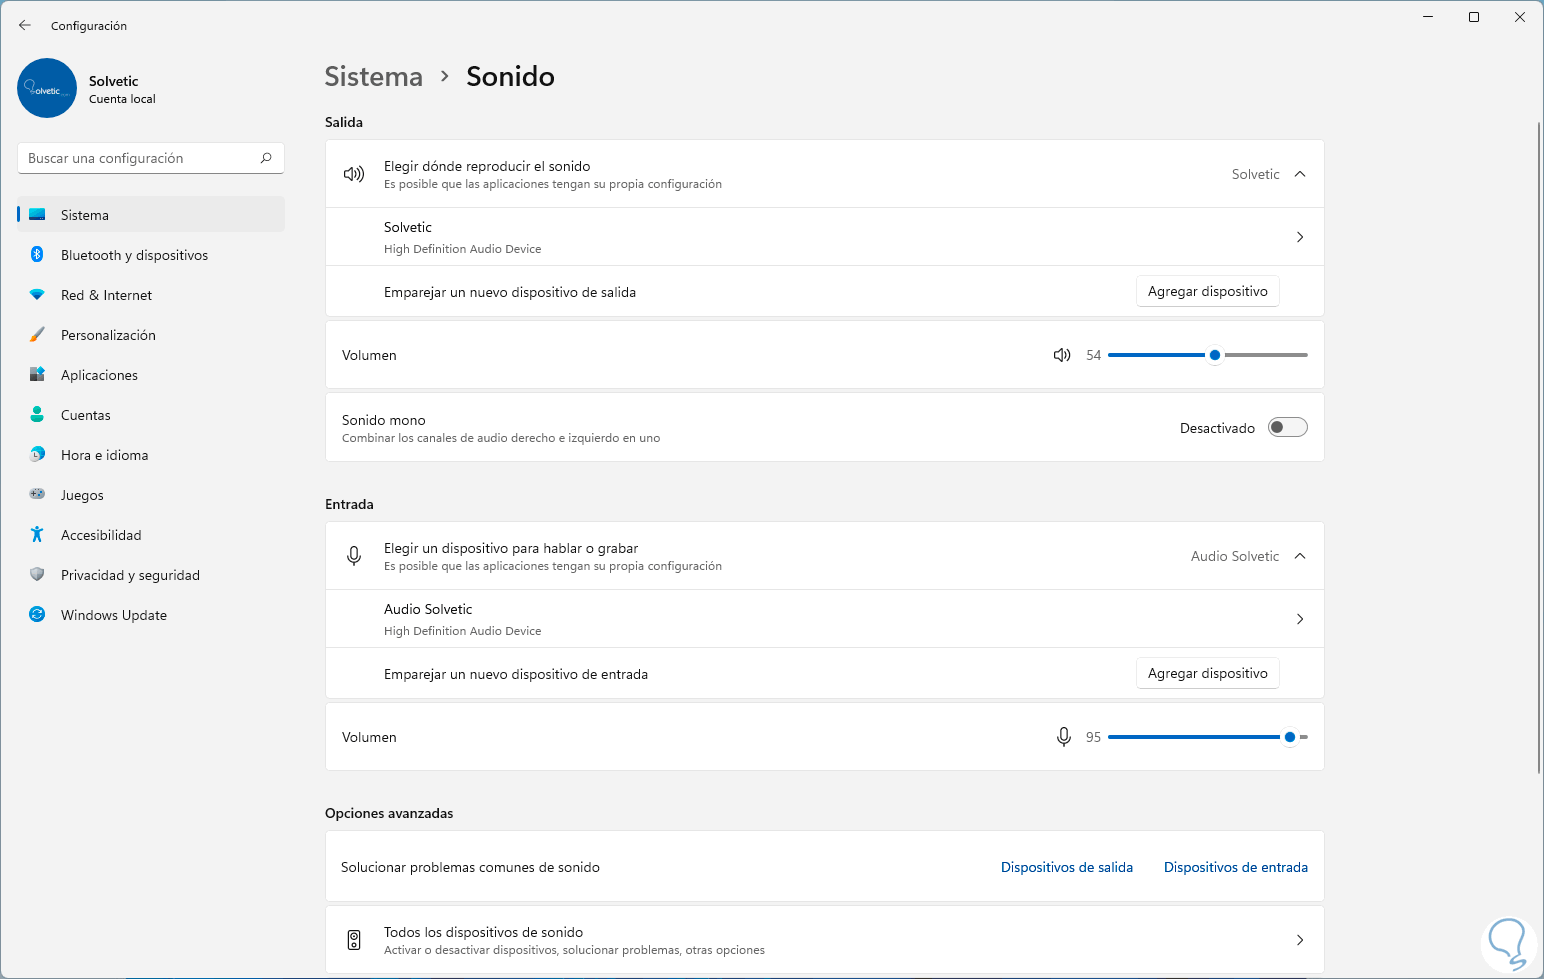The width and height of the screenshot is (1544, 979).
Task: Open Bluetooth y dispositivos settings
Action: click(134, 255)
